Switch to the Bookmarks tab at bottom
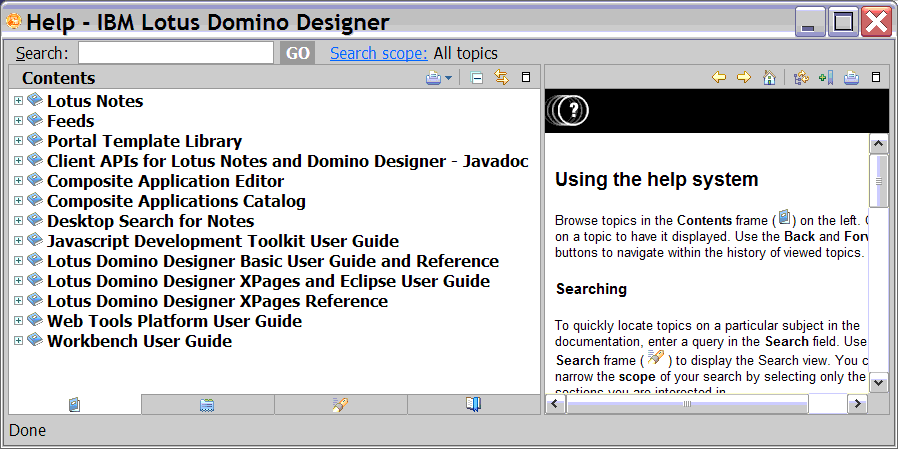This screenshot has width=905, height=451. pyautogui.click(x=473, y=405)
